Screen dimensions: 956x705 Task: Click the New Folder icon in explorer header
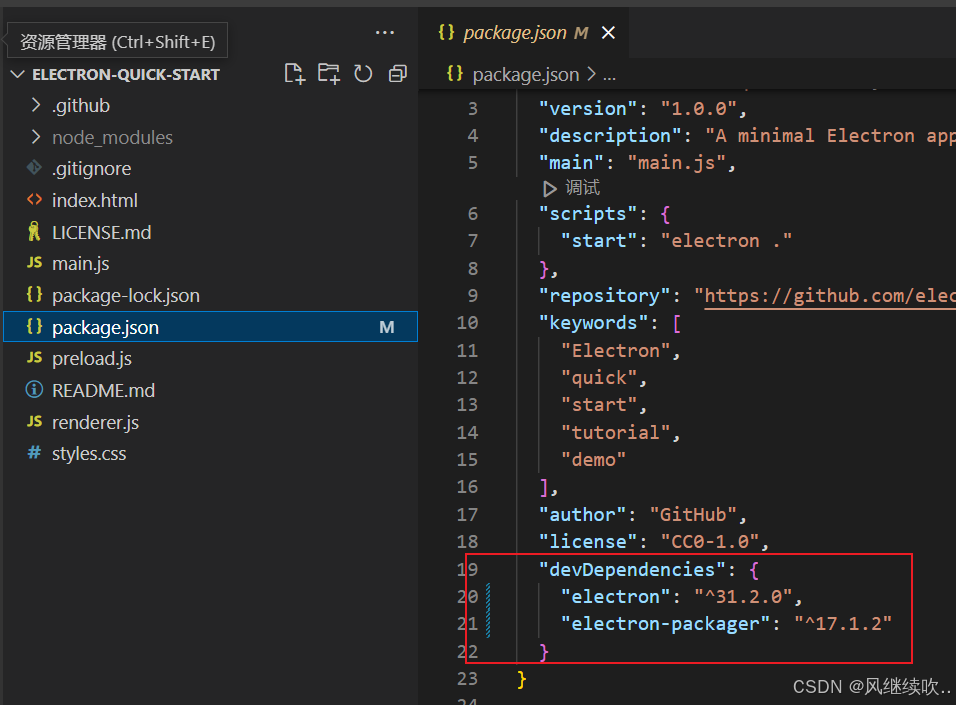tap(328, 73)
